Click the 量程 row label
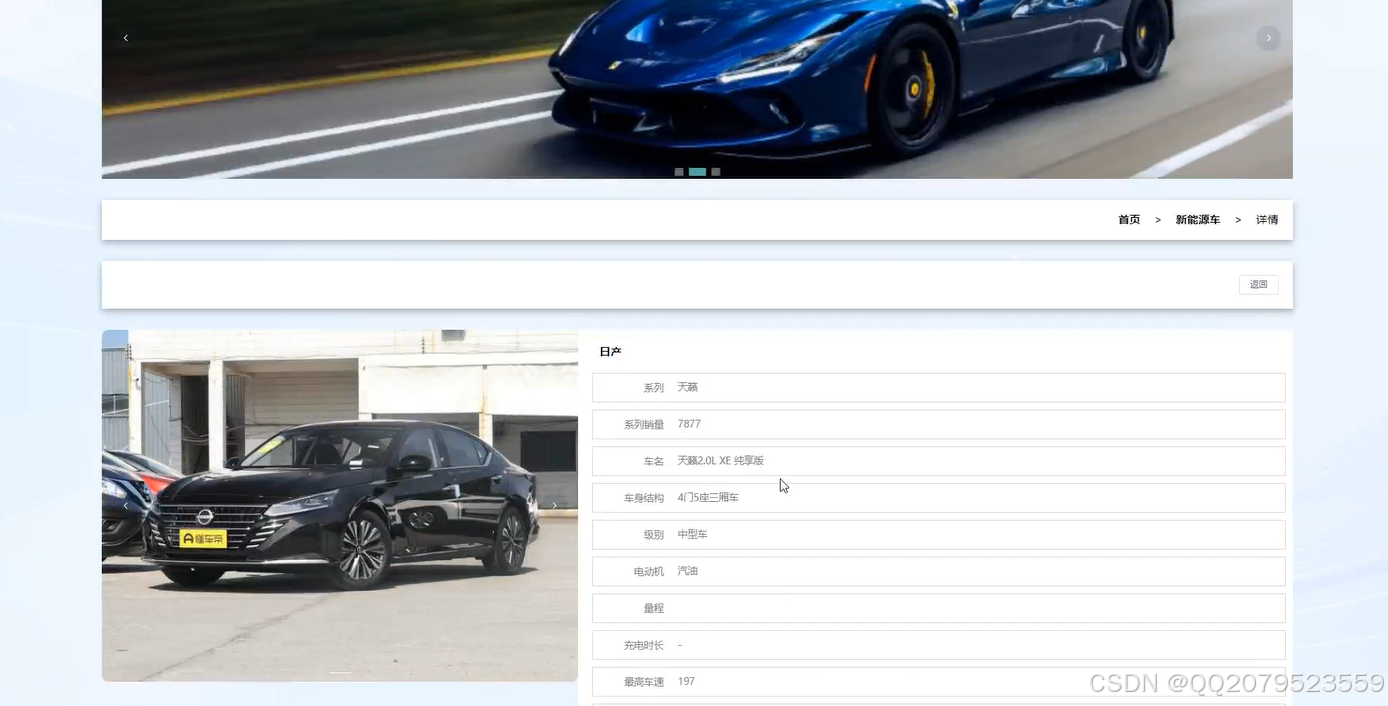Screen dimensions: 1388x706 (x=654, y=608)
